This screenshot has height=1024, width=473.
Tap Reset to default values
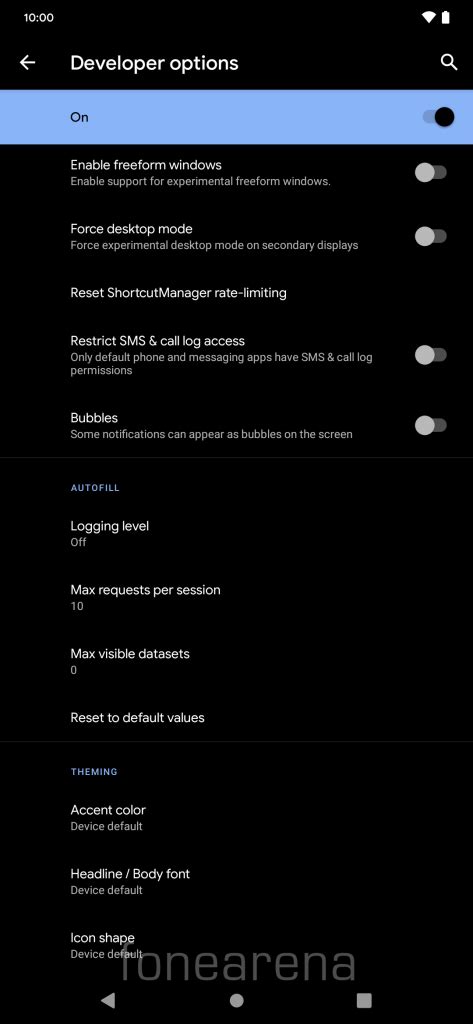(x=236, y=717)
